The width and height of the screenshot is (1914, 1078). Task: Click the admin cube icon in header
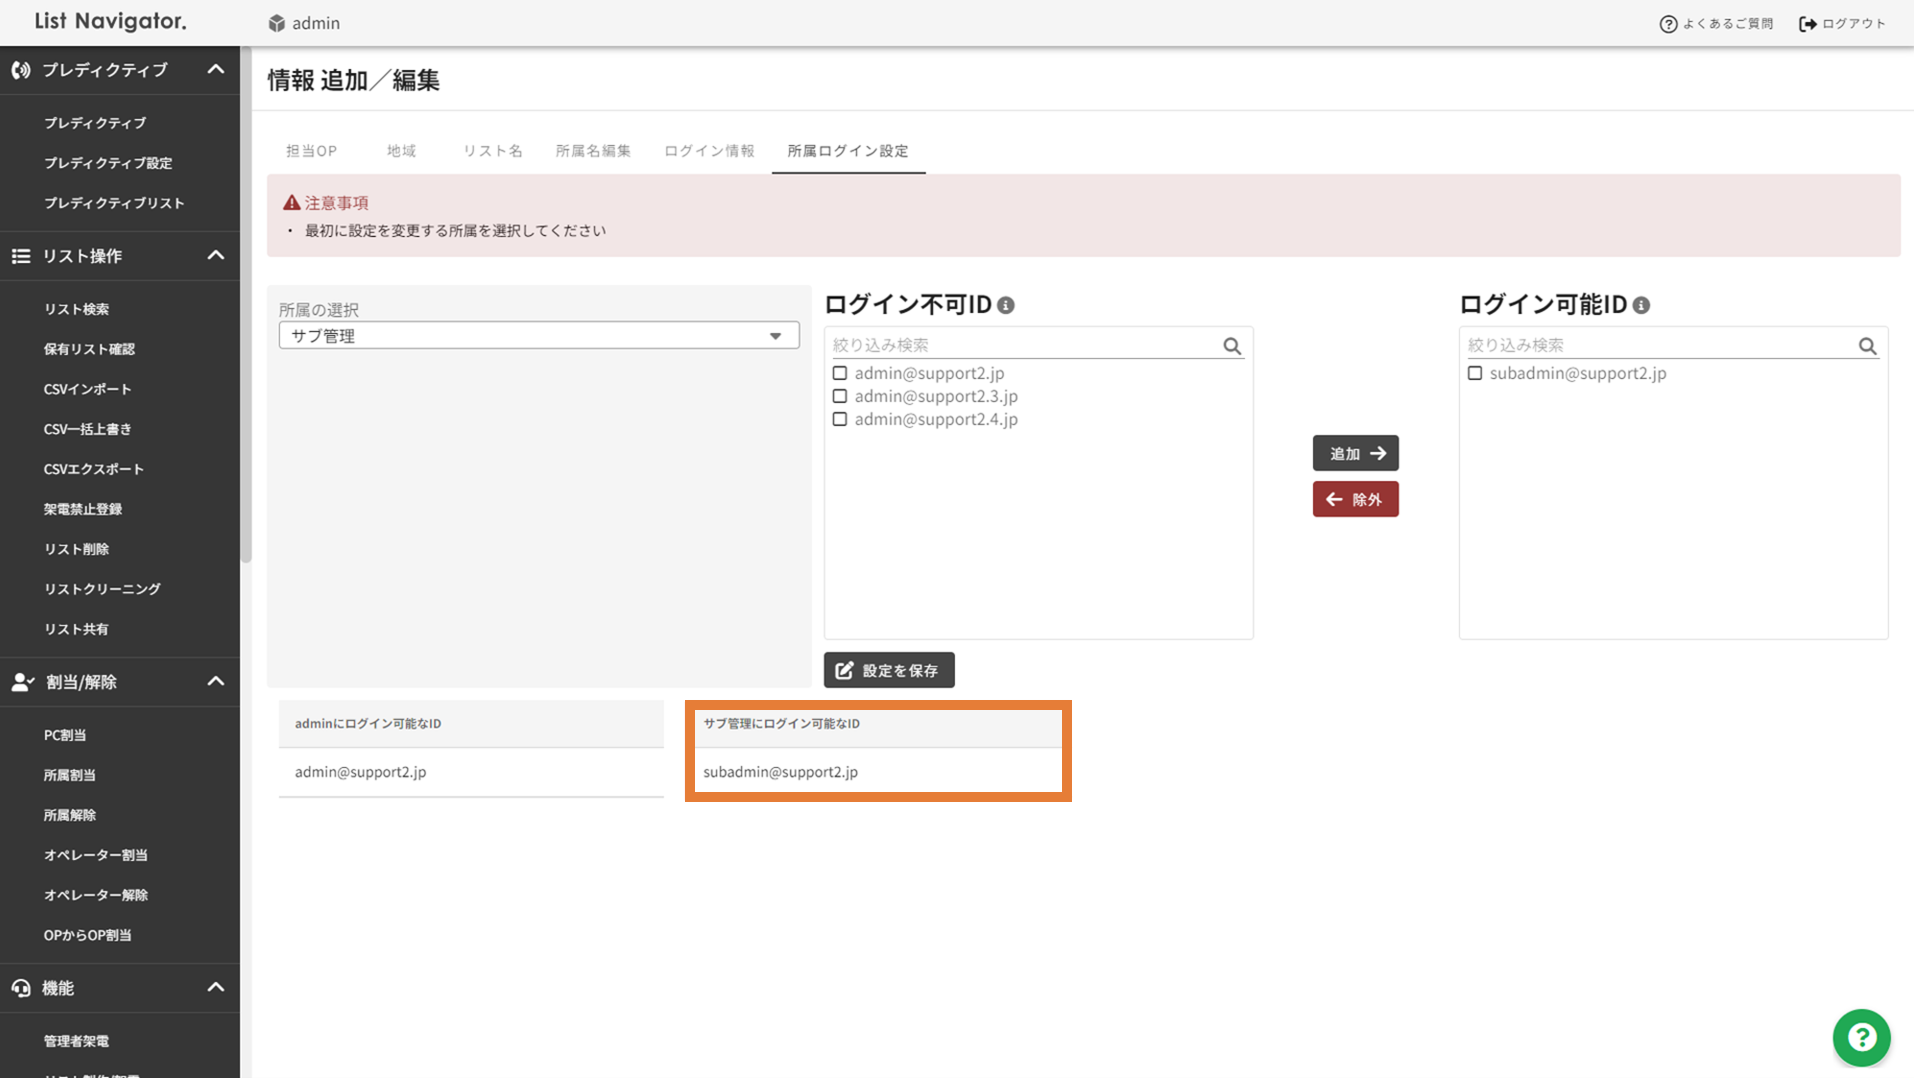click(x=277, y=23)
